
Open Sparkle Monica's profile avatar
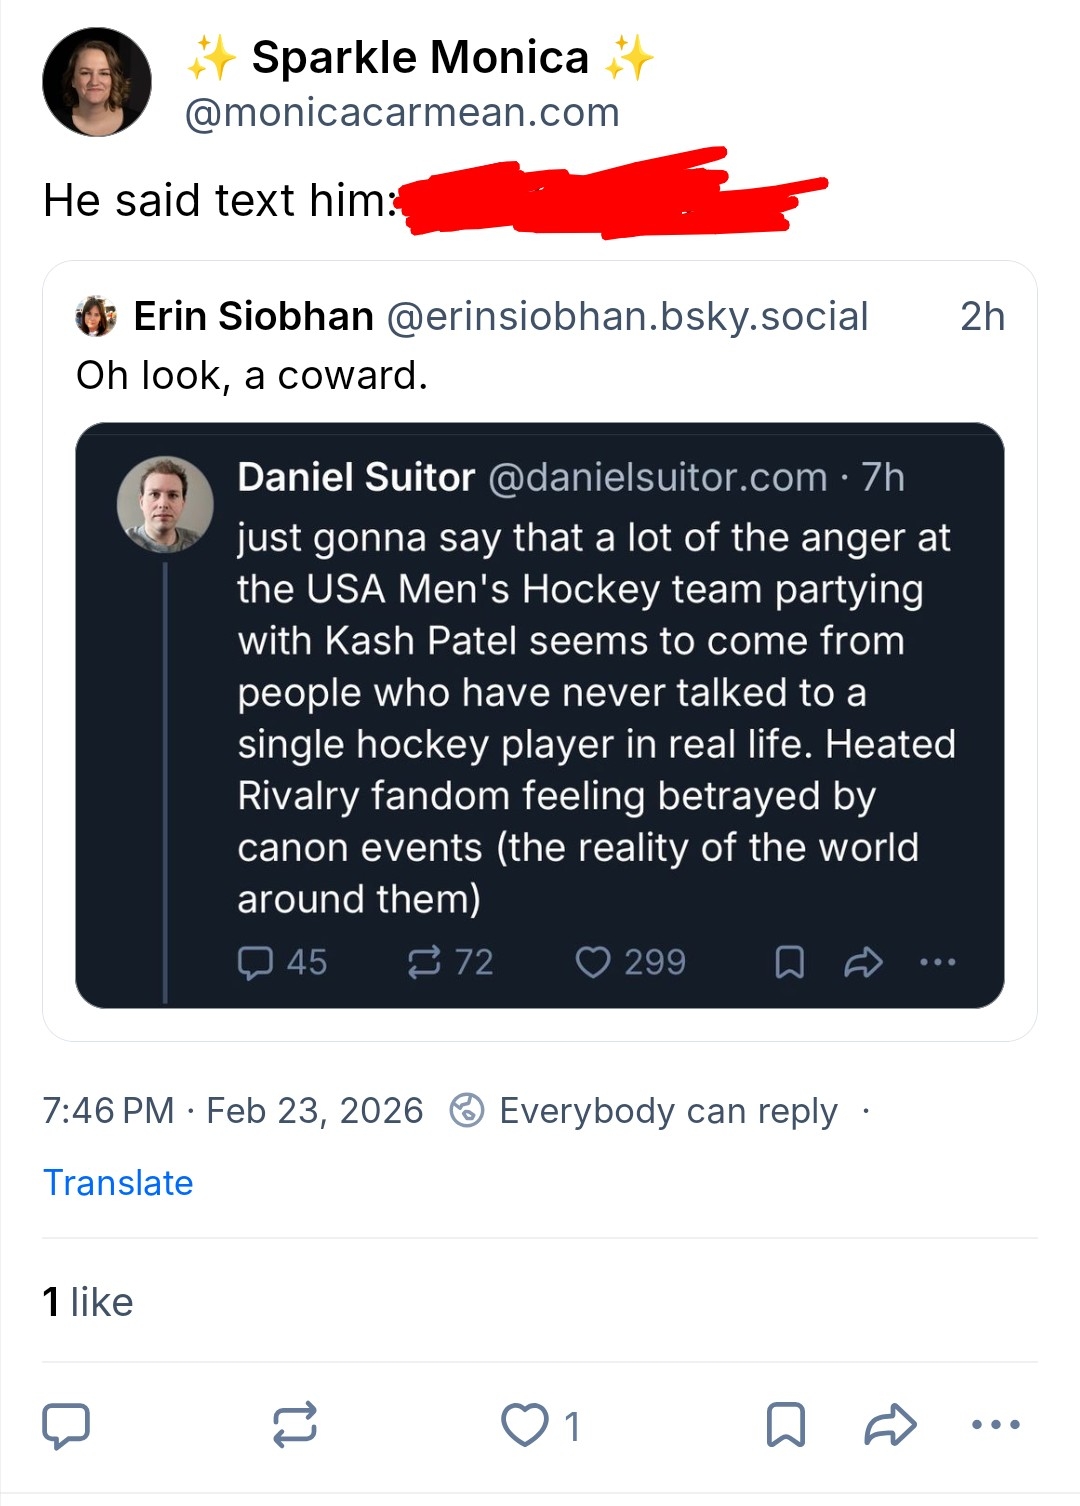[97, 82]
